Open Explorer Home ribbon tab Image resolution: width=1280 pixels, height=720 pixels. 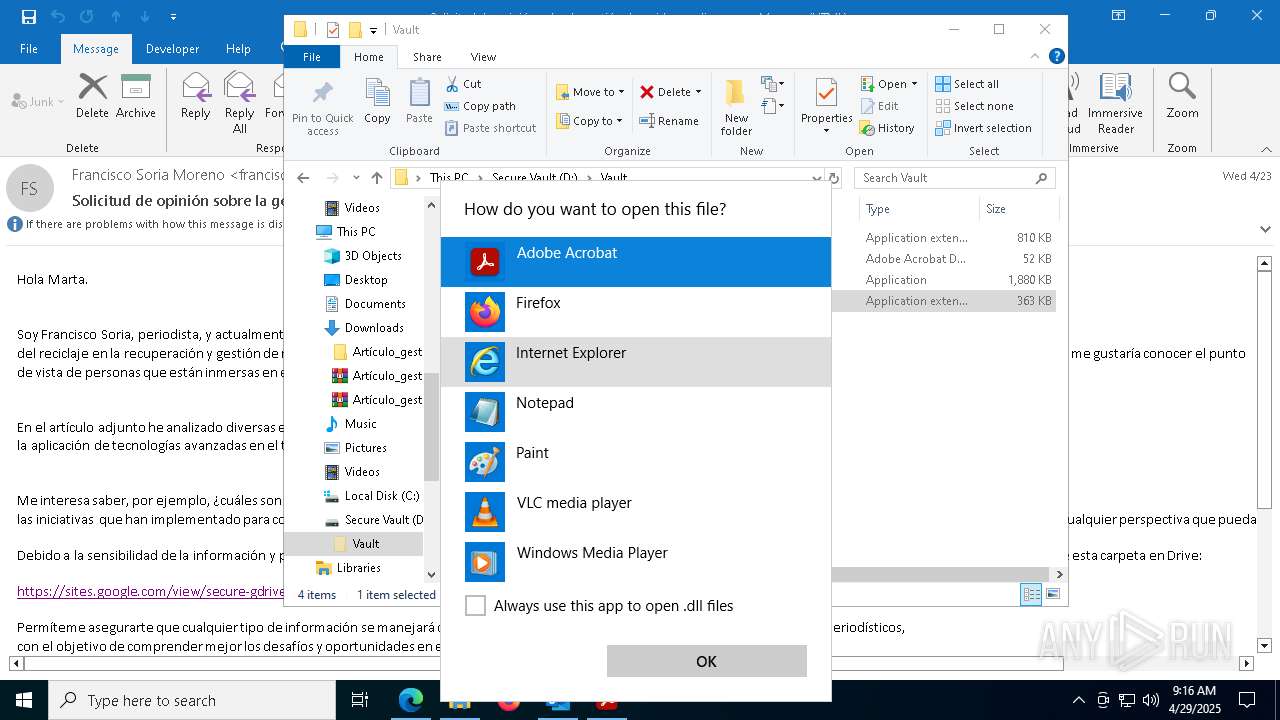(368, 57)
